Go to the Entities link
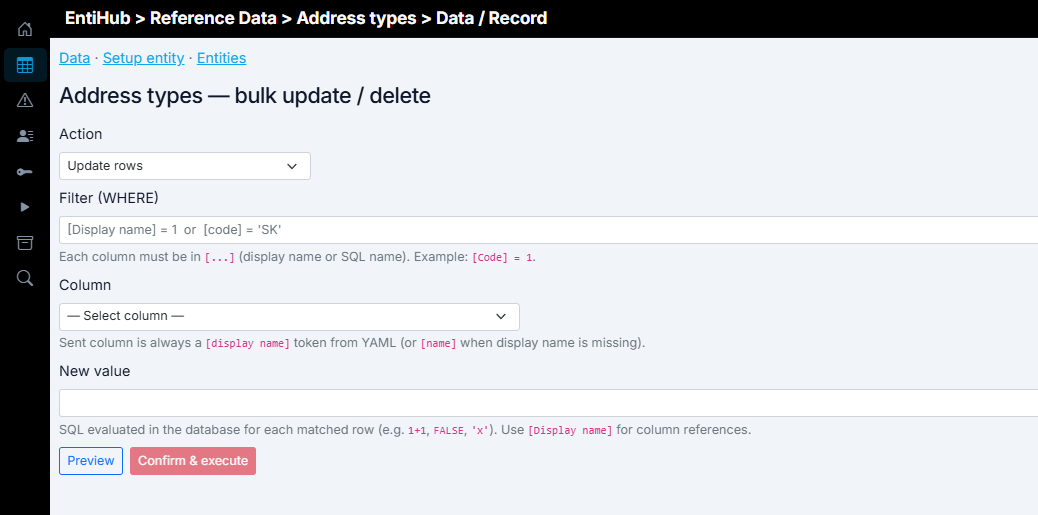The image size is (1038, 515). point(221,58)
